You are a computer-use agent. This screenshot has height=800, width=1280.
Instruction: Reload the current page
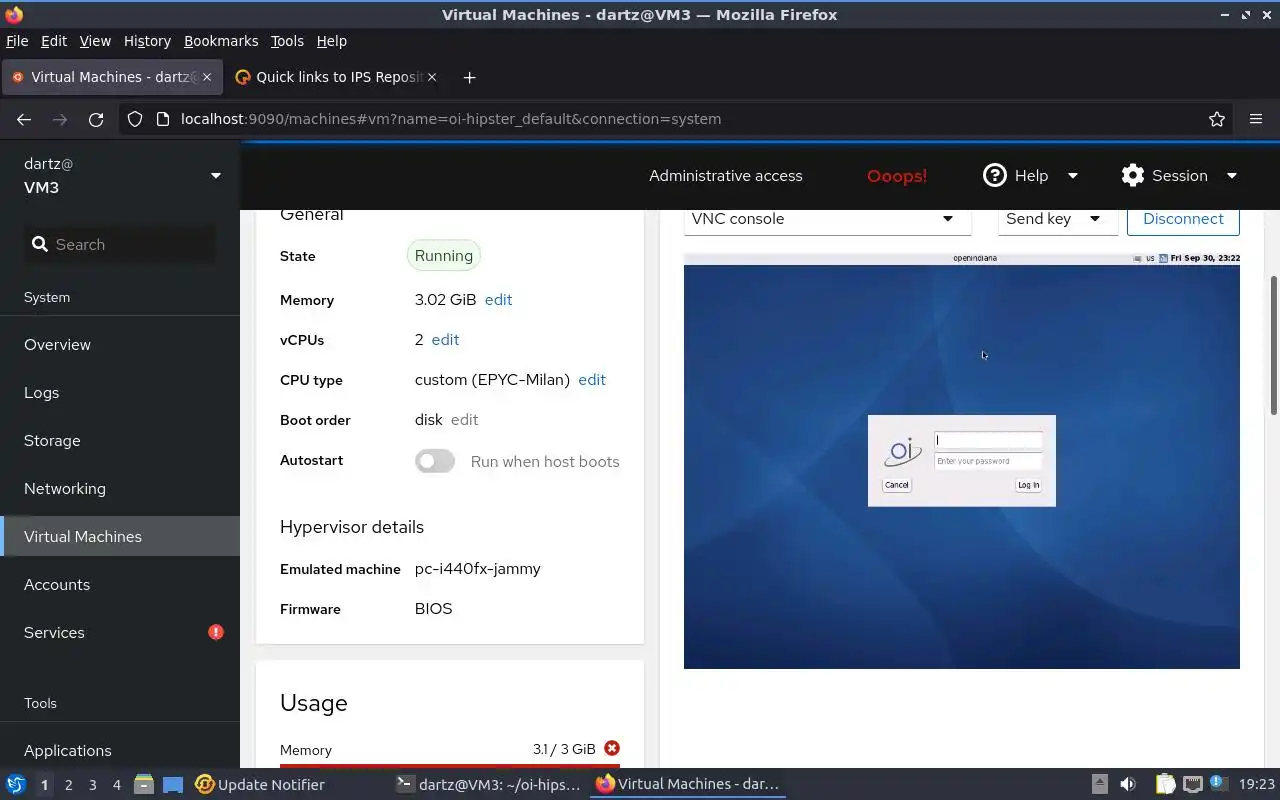point(96,119)
